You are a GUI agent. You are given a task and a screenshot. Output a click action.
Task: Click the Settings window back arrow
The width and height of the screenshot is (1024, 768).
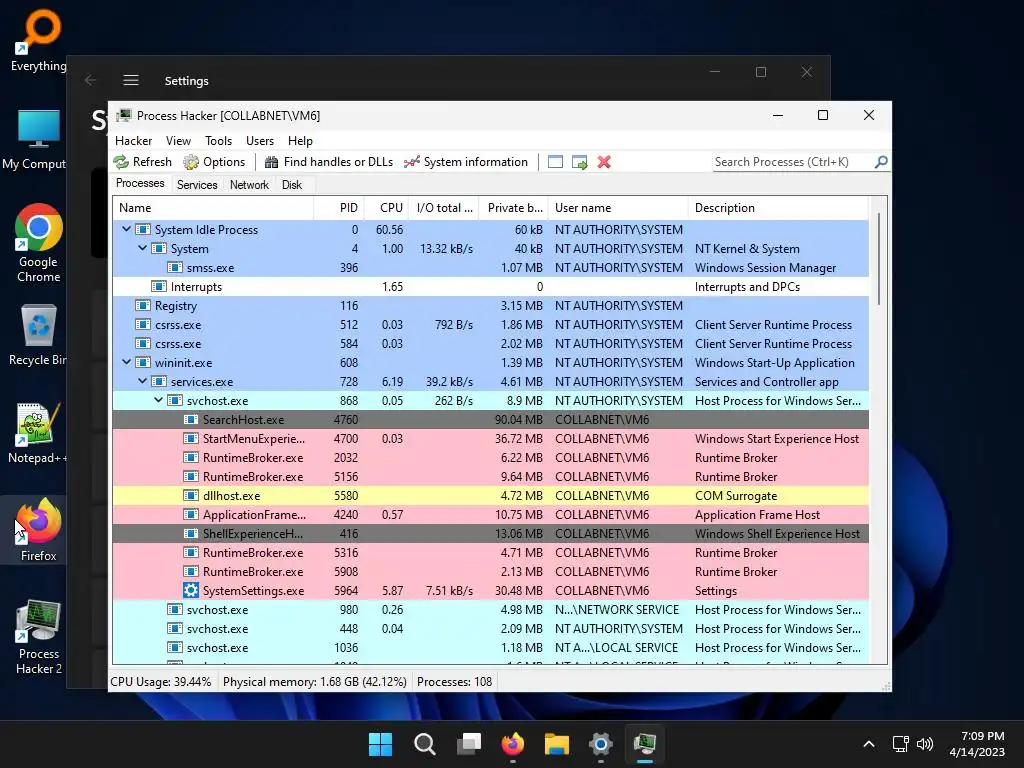[x=90, y=80]
